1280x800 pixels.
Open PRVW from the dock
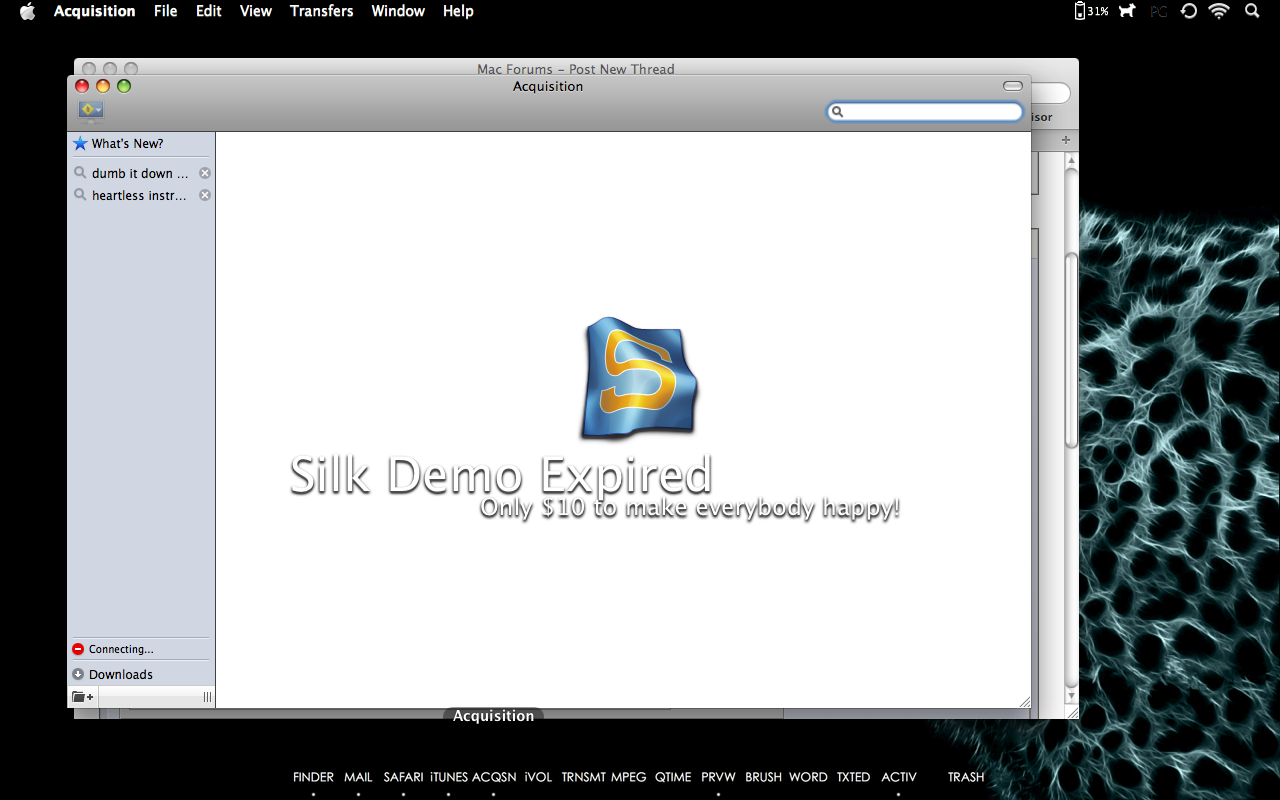[718, 777]
